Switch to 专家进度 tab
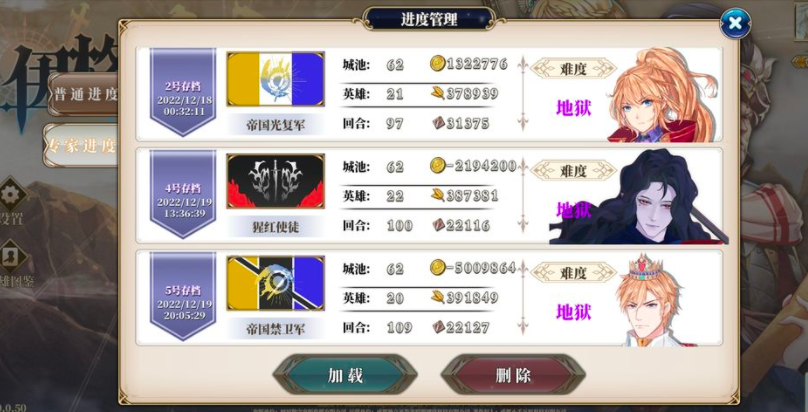 81,146
